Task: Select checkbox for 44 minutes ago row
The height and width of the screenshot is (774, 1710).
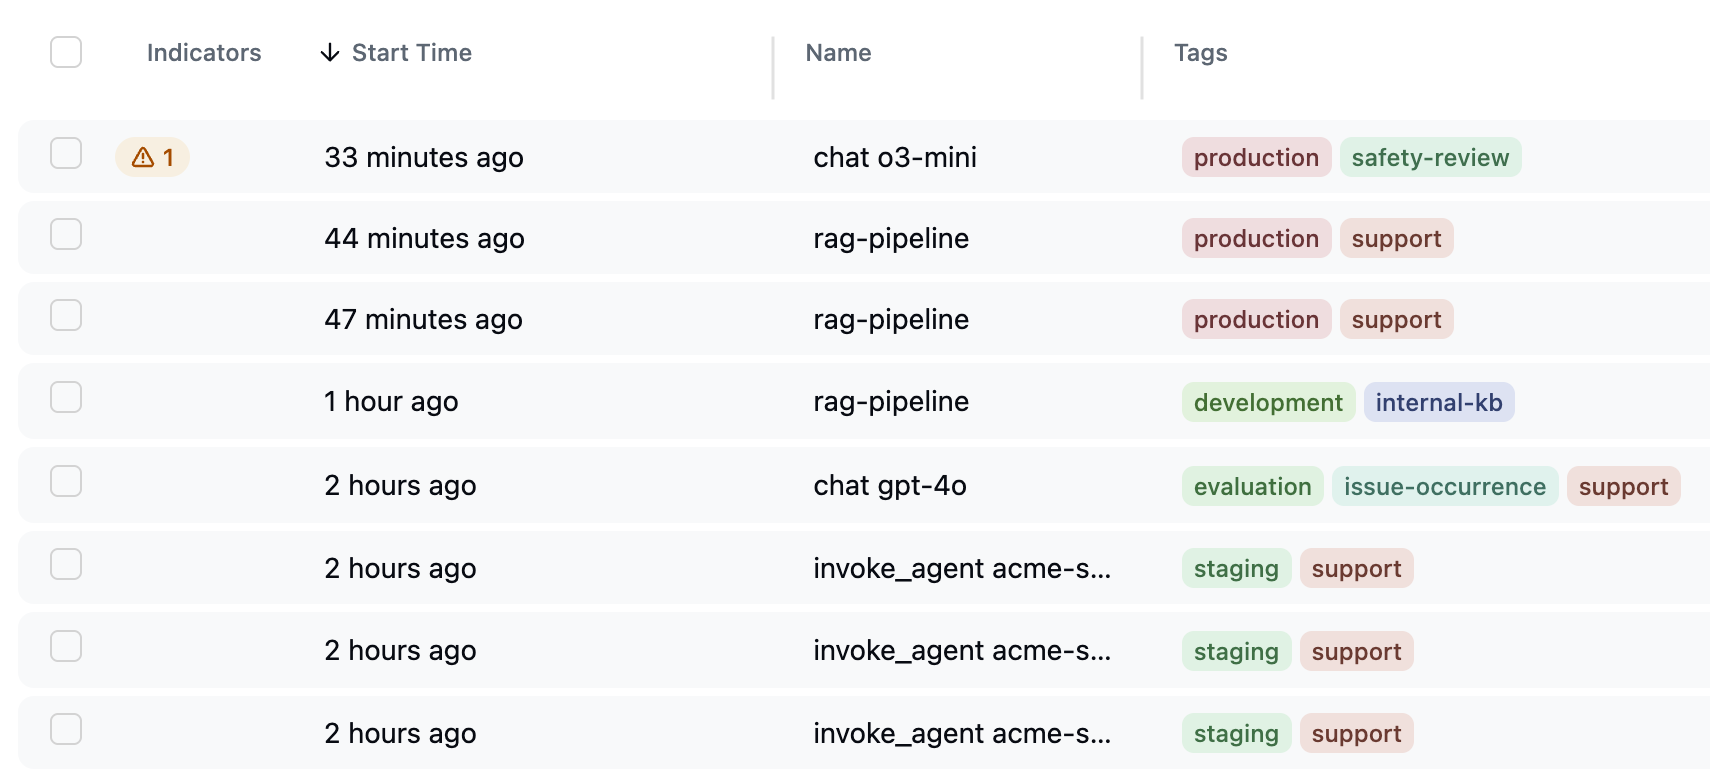Action: pos(66,234)
